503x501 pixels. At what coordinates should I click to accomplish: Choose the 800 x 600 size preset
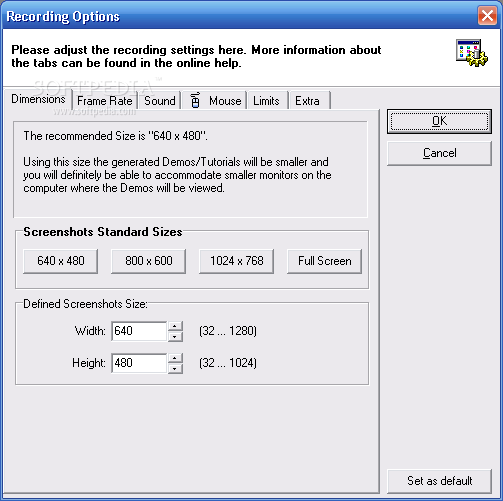[x=149, y=261]
